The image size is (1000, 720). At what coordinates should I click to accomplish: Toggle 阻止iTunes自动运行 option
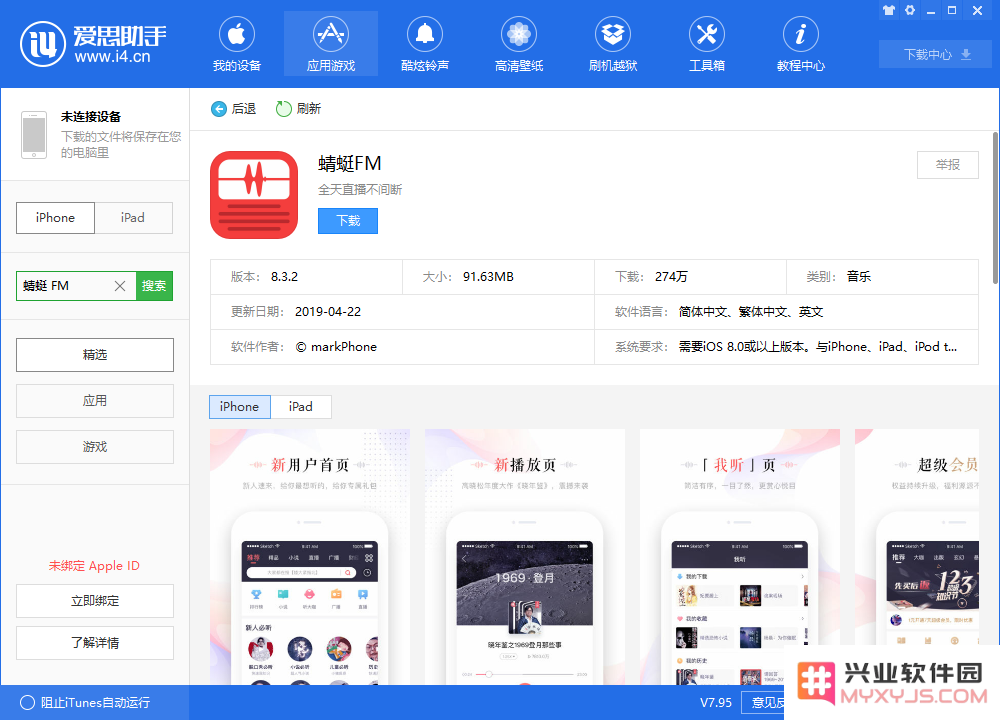point(85,703)
